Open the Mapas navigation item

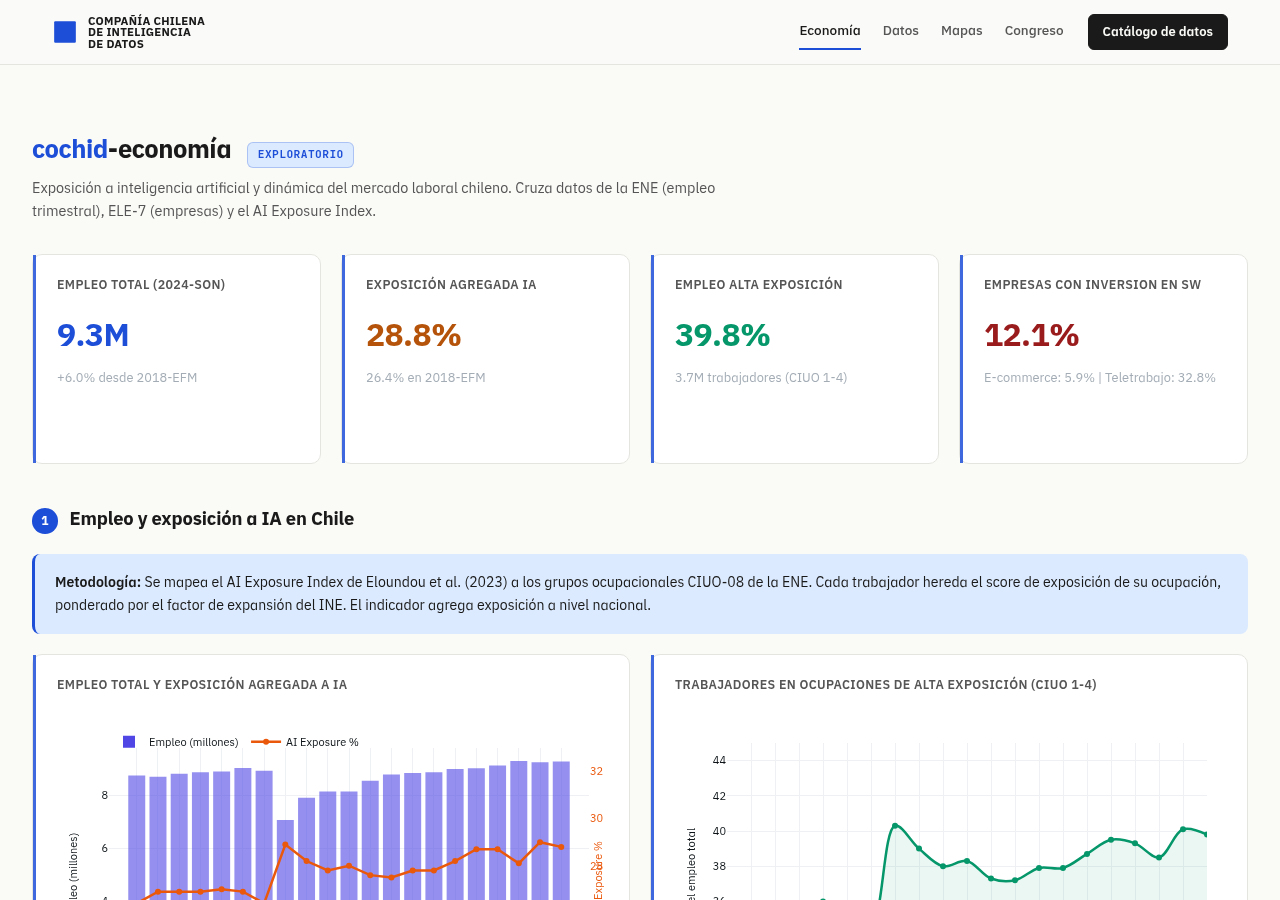coord(962,31)
